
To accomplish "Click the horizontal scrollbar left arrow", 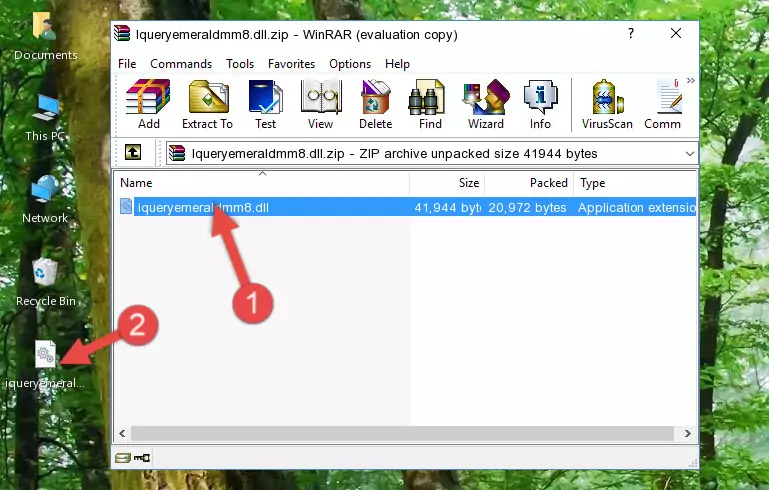I will 122,434.
